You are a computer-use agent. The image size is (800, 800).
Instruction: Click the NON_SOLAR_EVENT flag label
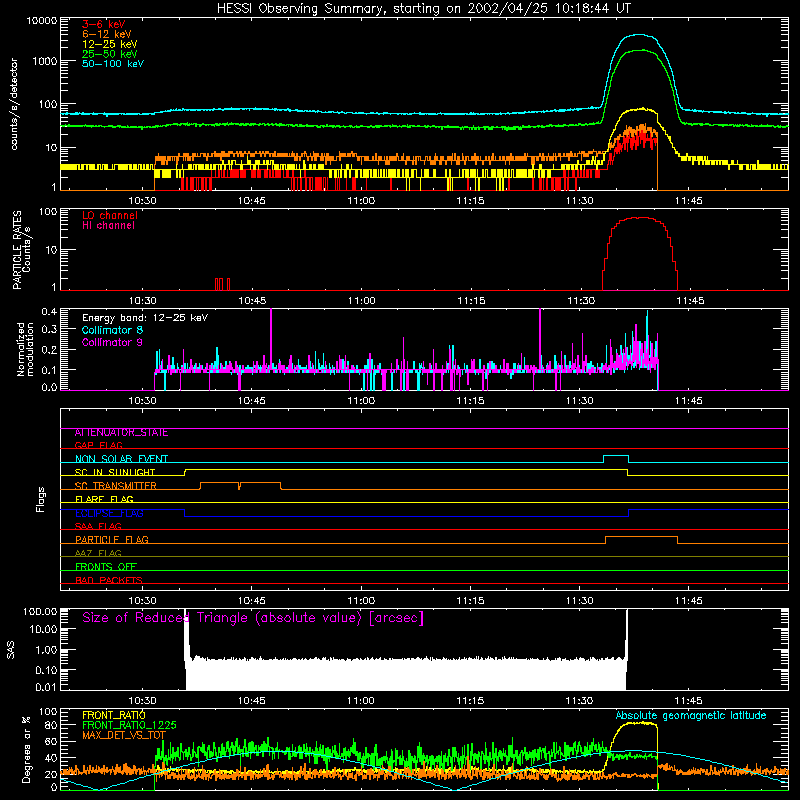point(121,459)
